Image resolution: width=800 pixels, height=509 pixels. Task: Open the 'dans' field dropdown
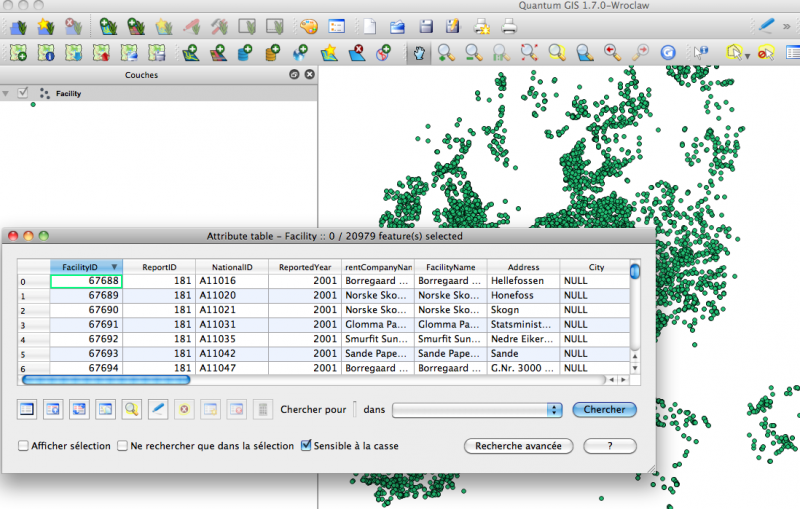(x=477, y=409)
